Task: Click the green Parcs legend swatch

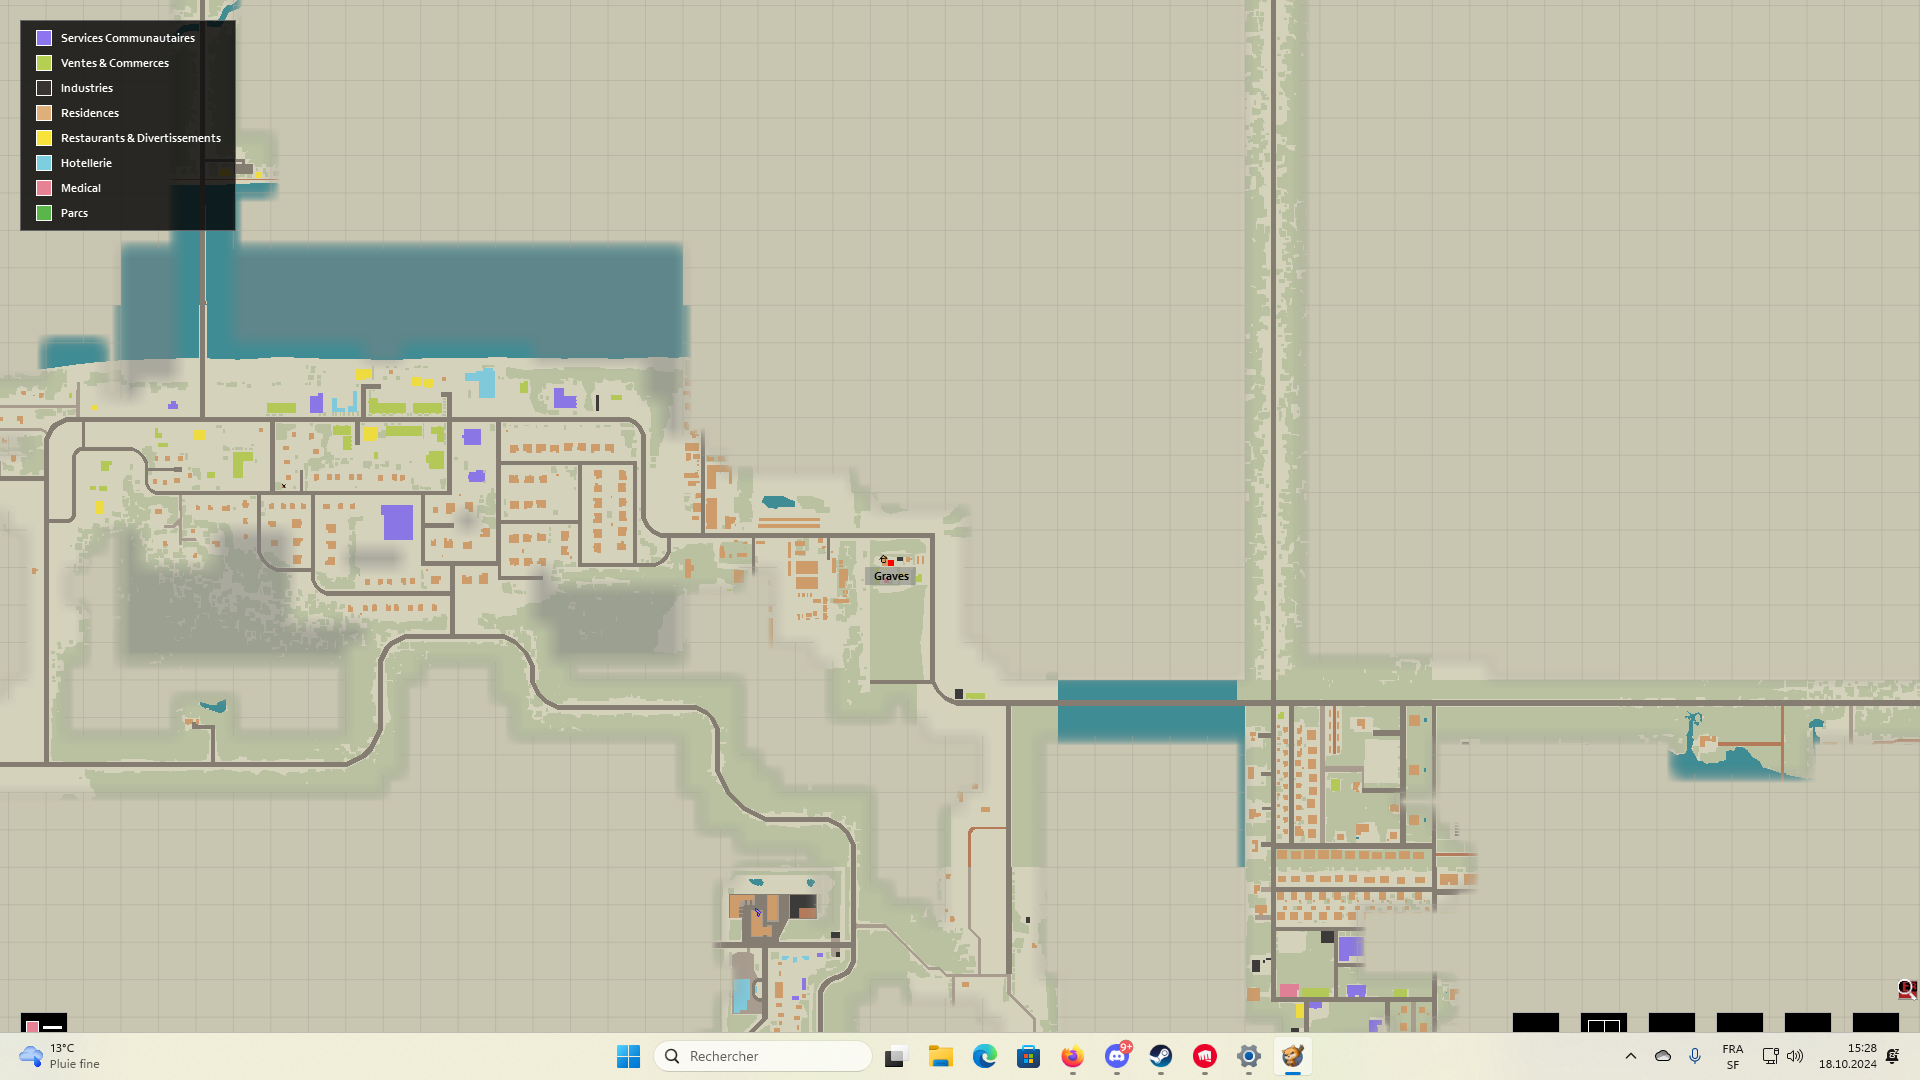Action: 44,213
